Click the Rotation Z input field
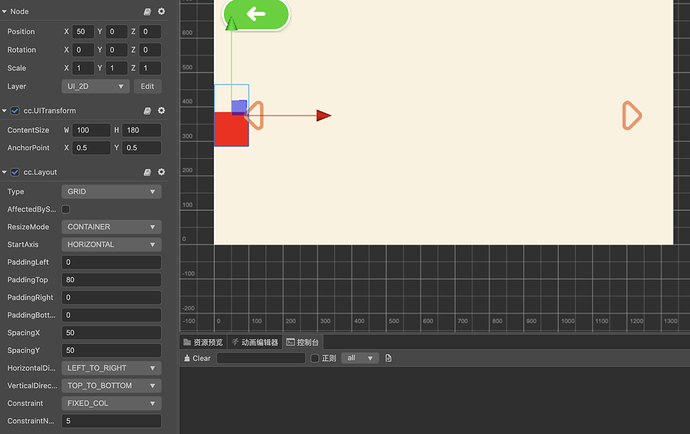Screen dimensions: 690x434 click(150, 50)
